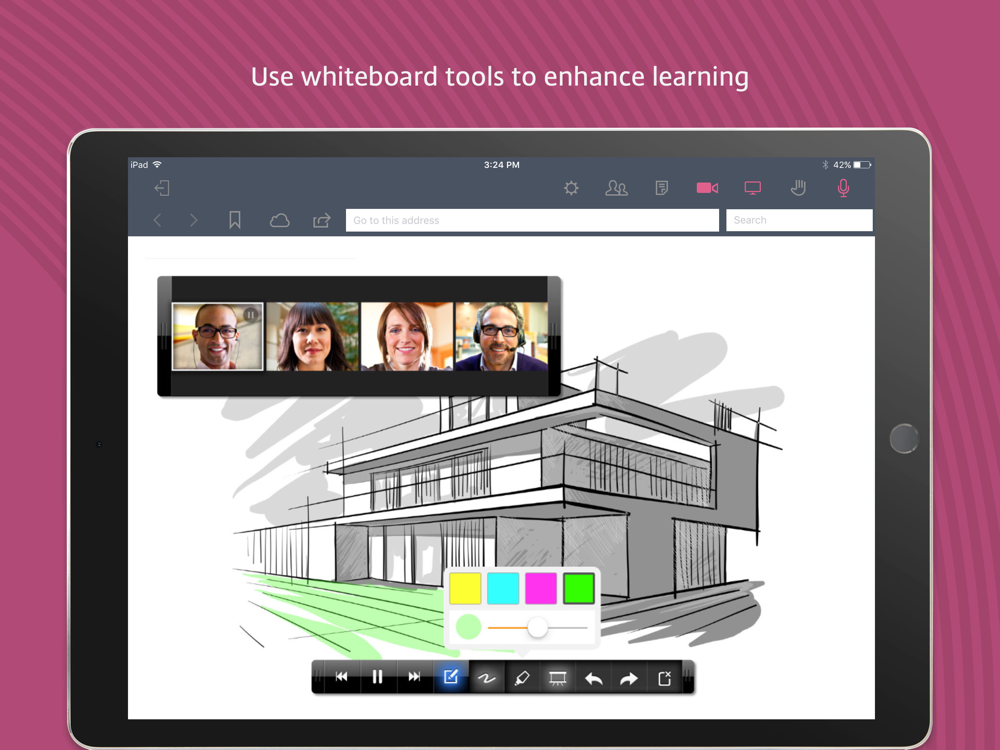This screenshot has height=750, width=1000.
Task: Pick the cyan highlighter color
Action: (x=503, y=588)
